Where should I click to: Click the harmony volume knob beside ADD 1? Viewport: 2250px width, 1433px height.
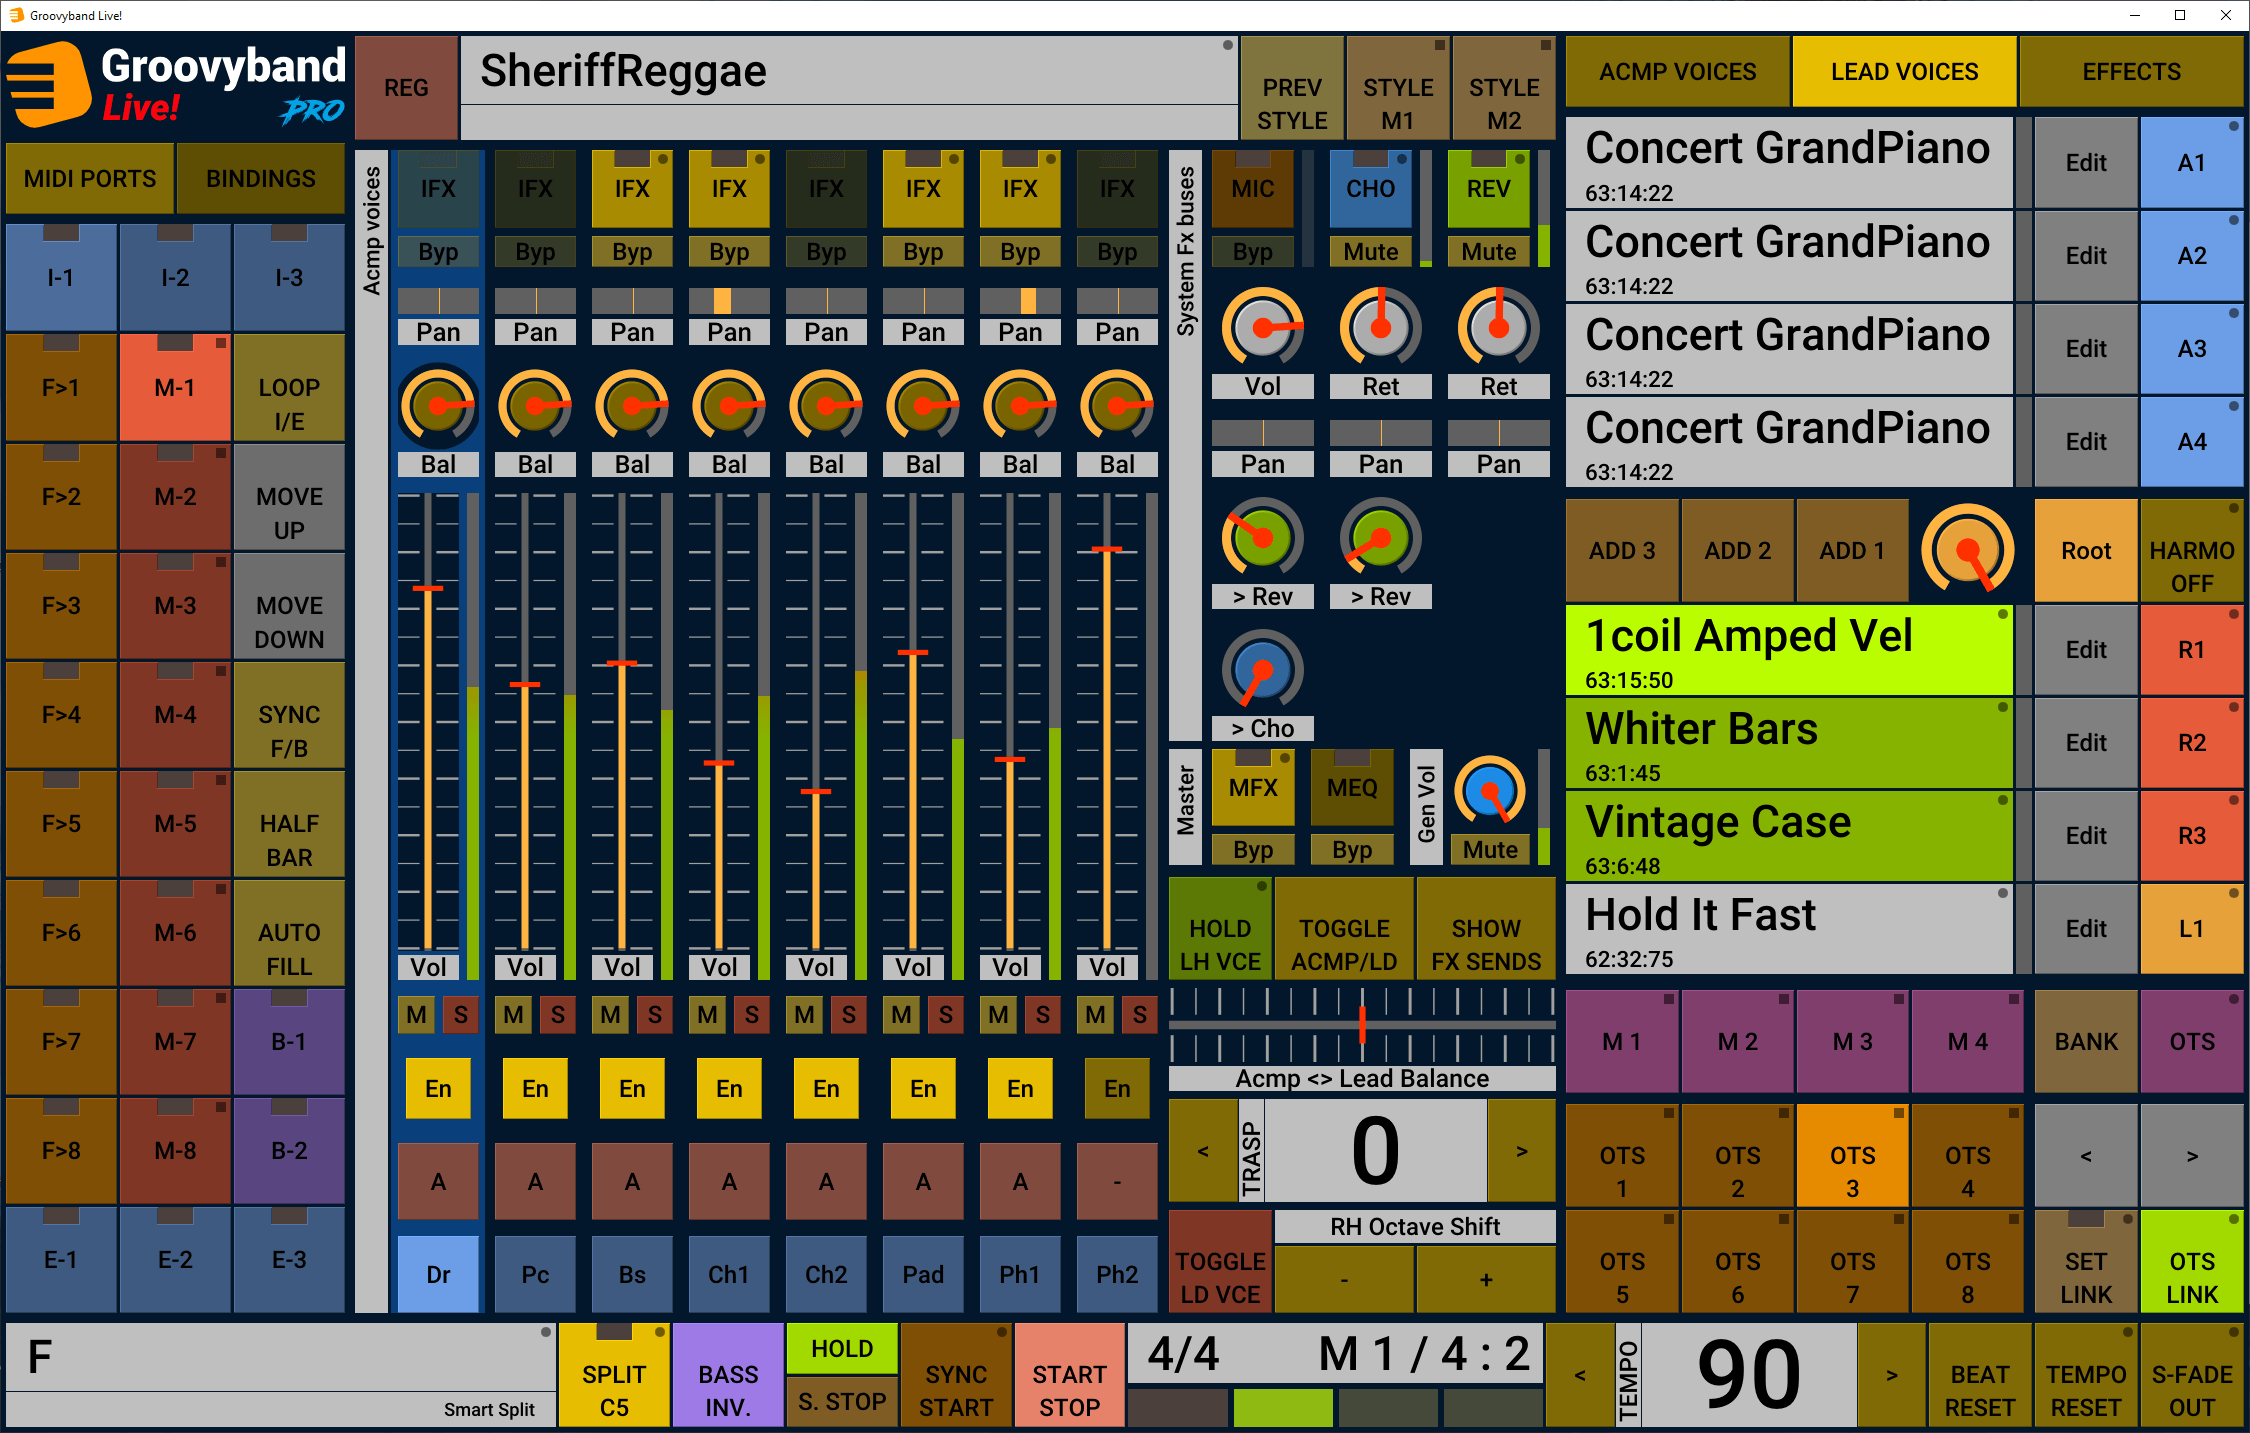click(x=1966, y=549)
